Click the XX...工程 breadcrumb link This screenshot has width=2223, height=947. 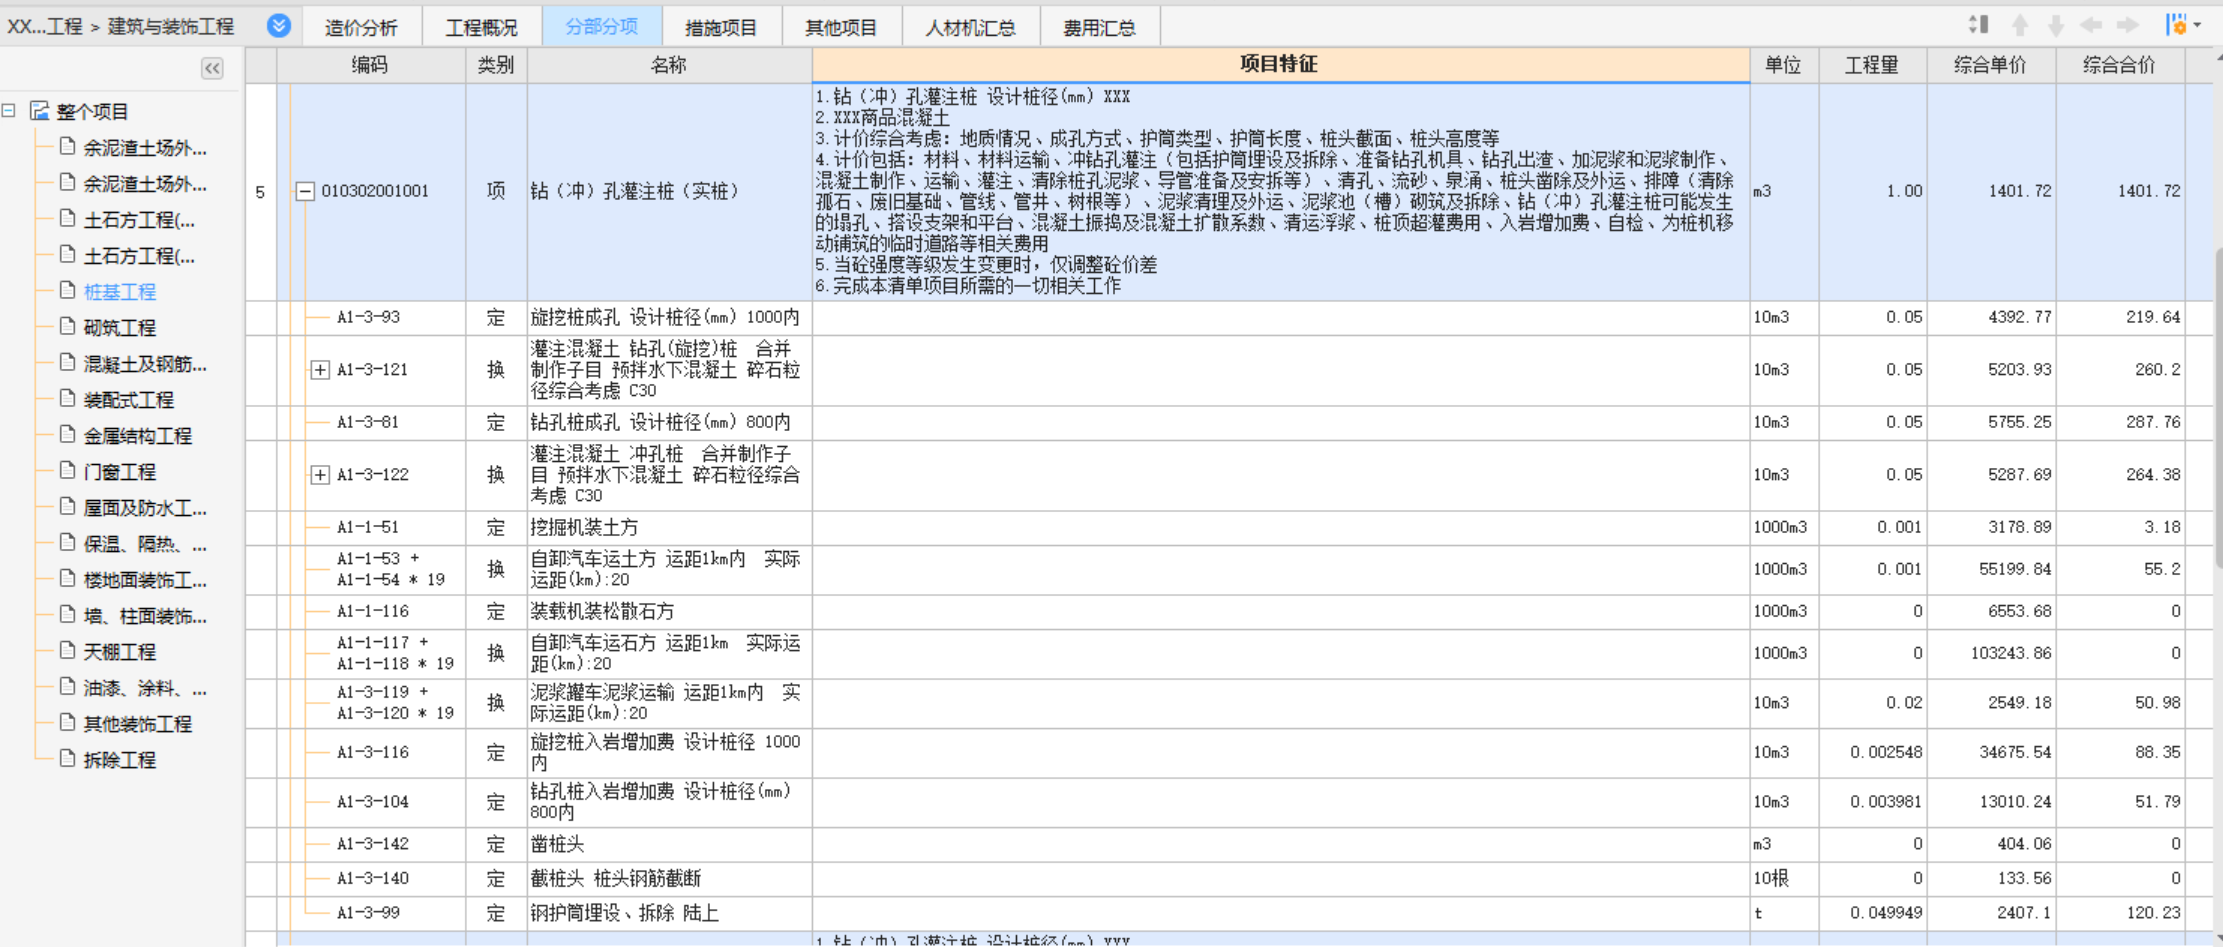coord(44,26)
